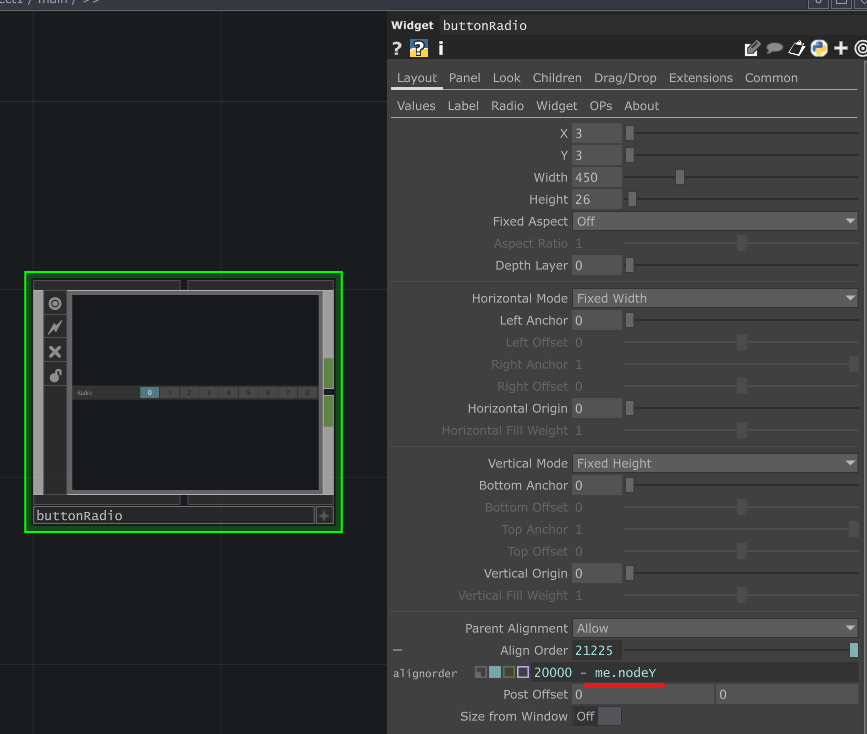Select the edit parameters pencil icon
The width and height of the screenshot is (867, 734).
pyautogui.click(x=751, y=47)
